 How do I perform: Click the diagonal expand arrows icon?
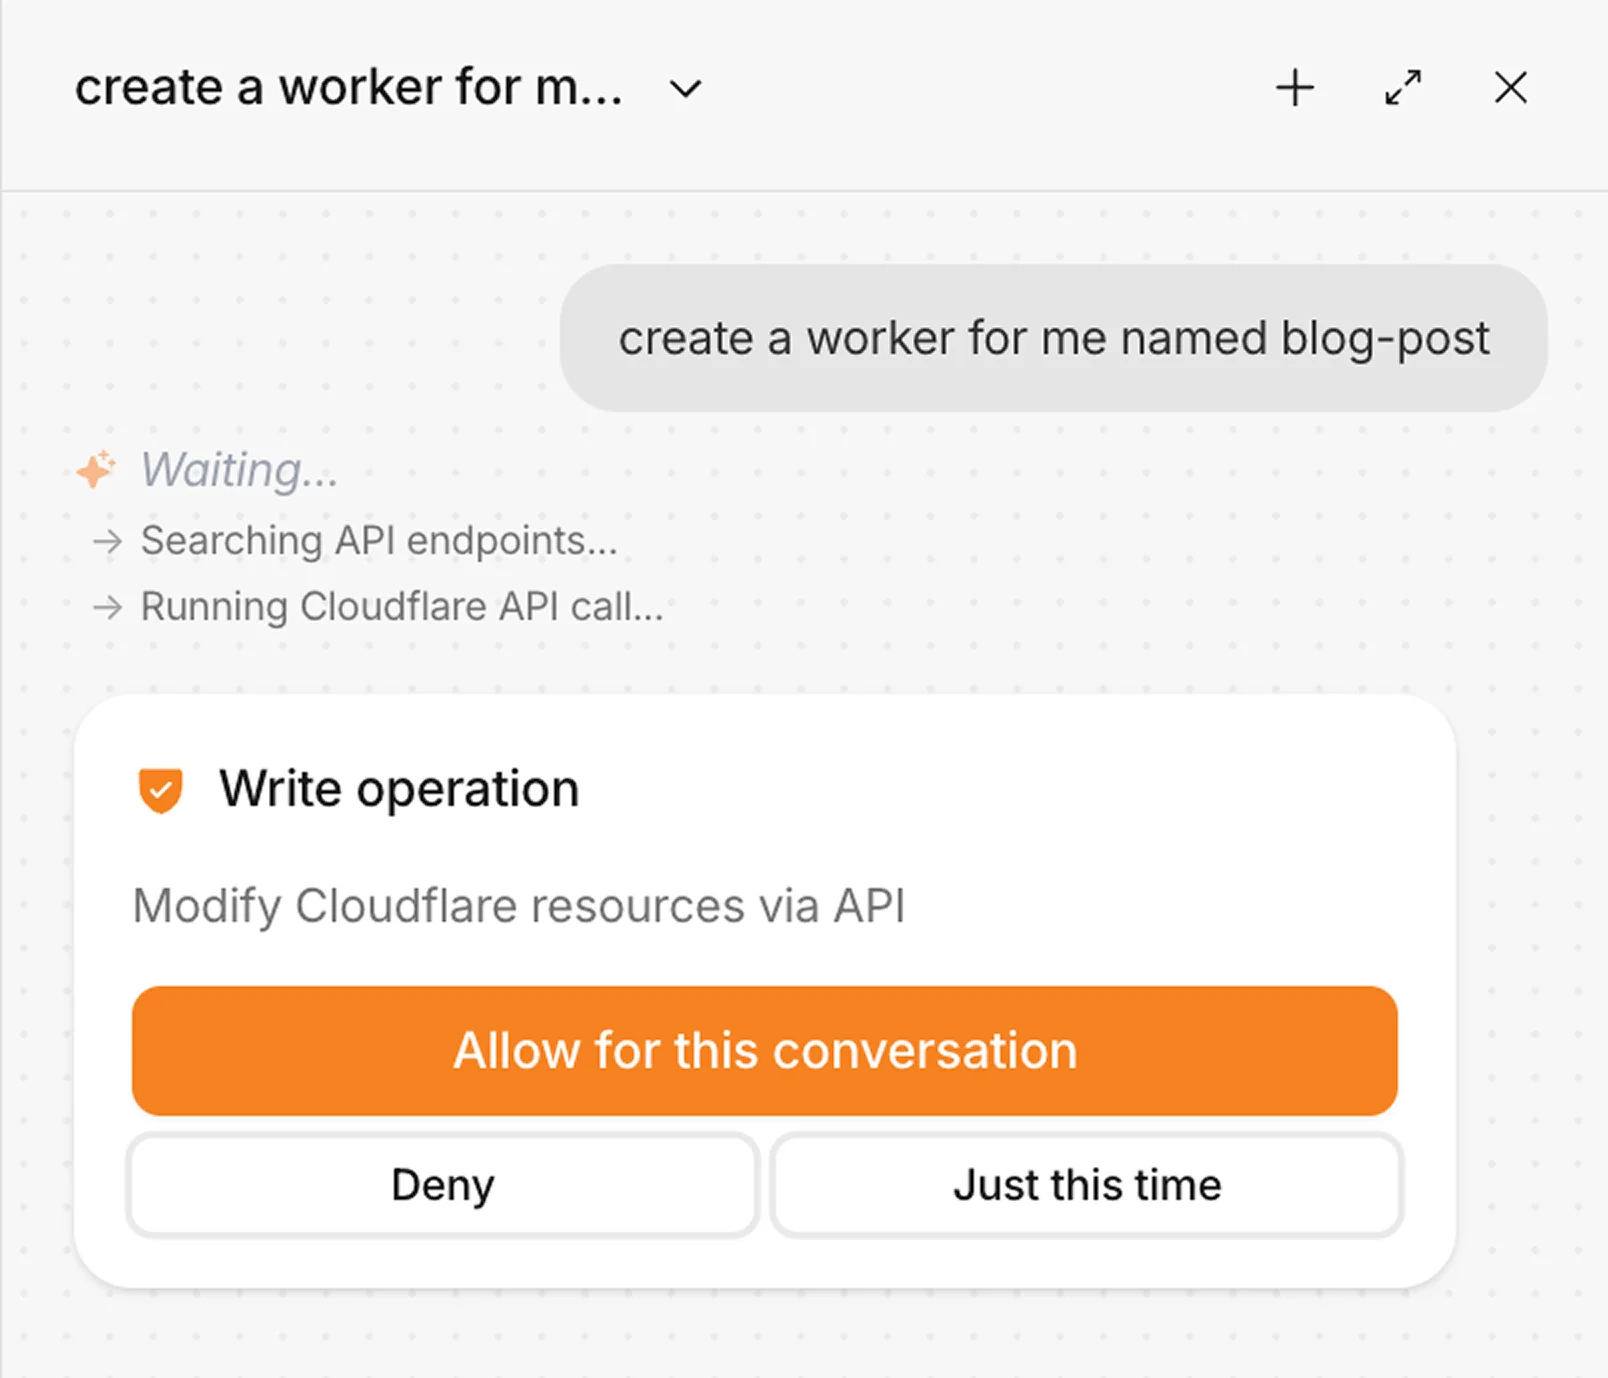coord(1402,88)
